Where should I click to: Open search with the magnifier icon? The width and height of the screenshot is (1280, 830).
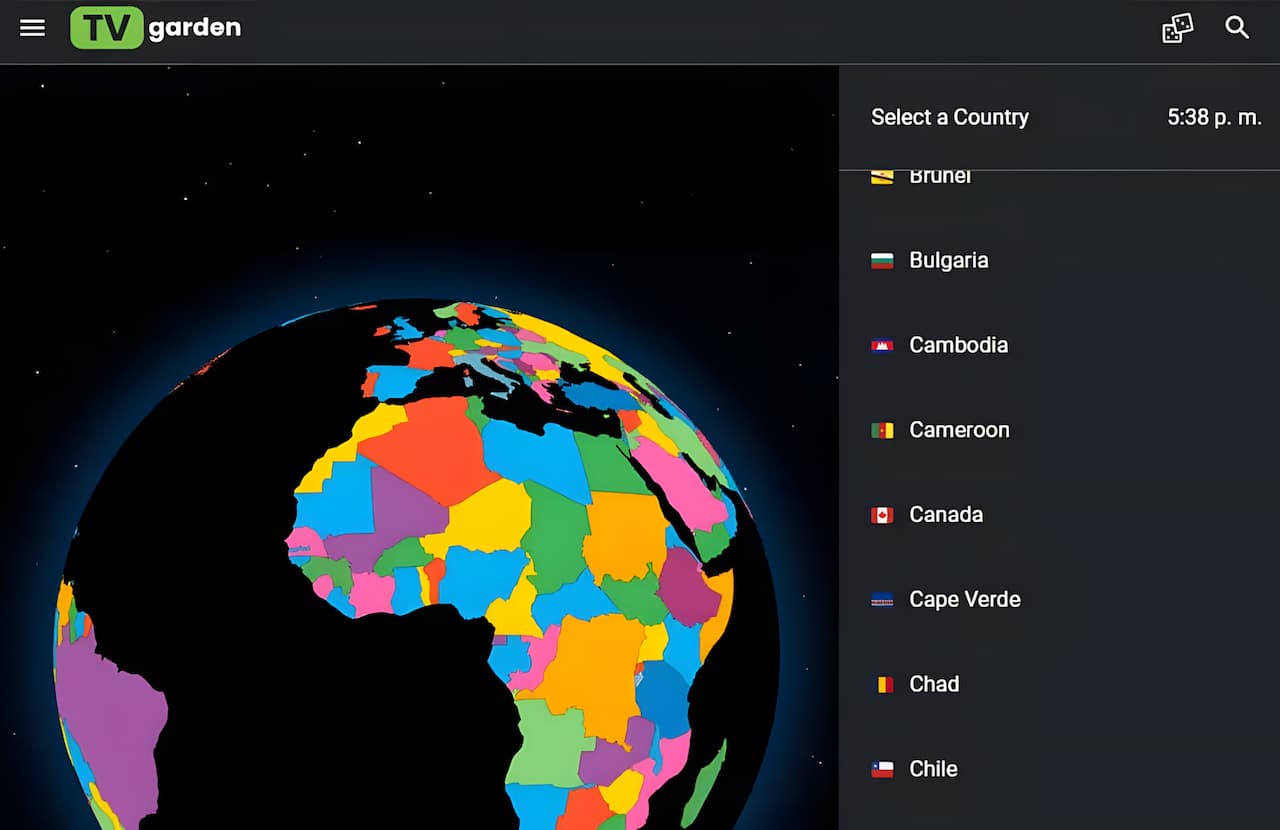point(1237,28)
